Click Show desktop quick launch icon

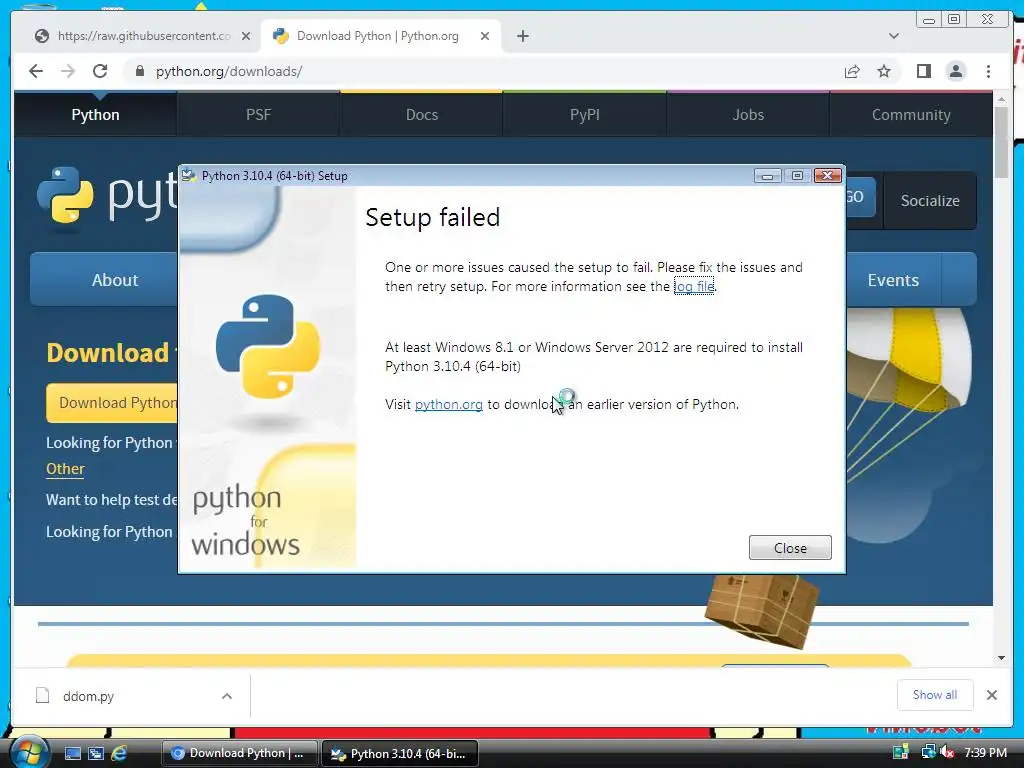pos(72,753)
